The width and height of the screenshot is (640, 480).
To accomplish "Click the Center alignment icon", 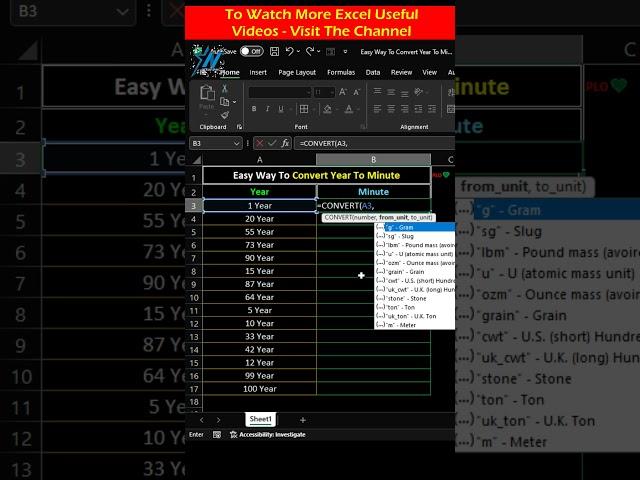I will [391, 109].
